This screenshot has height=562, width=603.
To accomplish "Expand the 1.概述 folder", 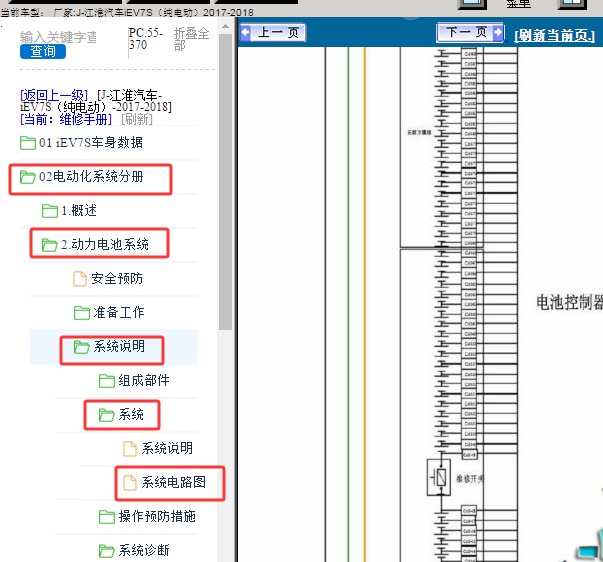I will [x=79, y=210].
